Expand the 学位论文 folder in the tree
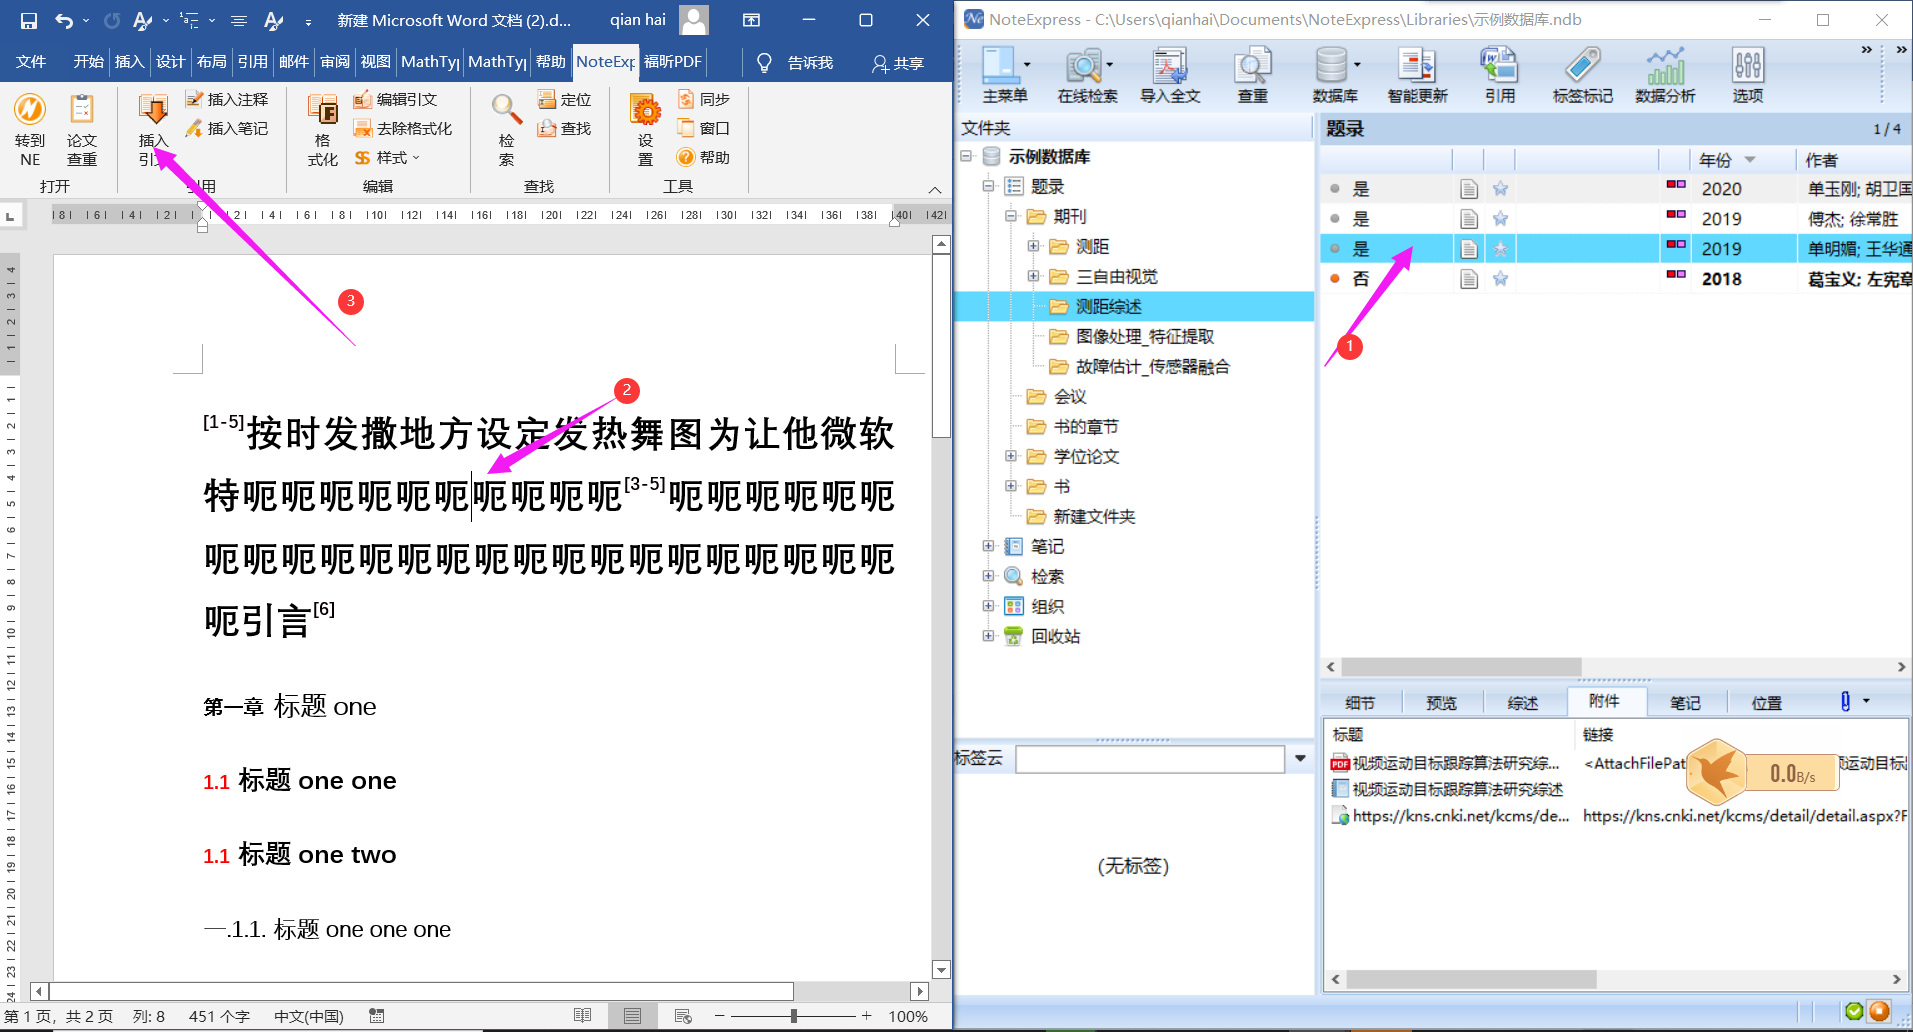Image resolution: width=1913 pixels, height=1032 pixels. pos(1012,456)
